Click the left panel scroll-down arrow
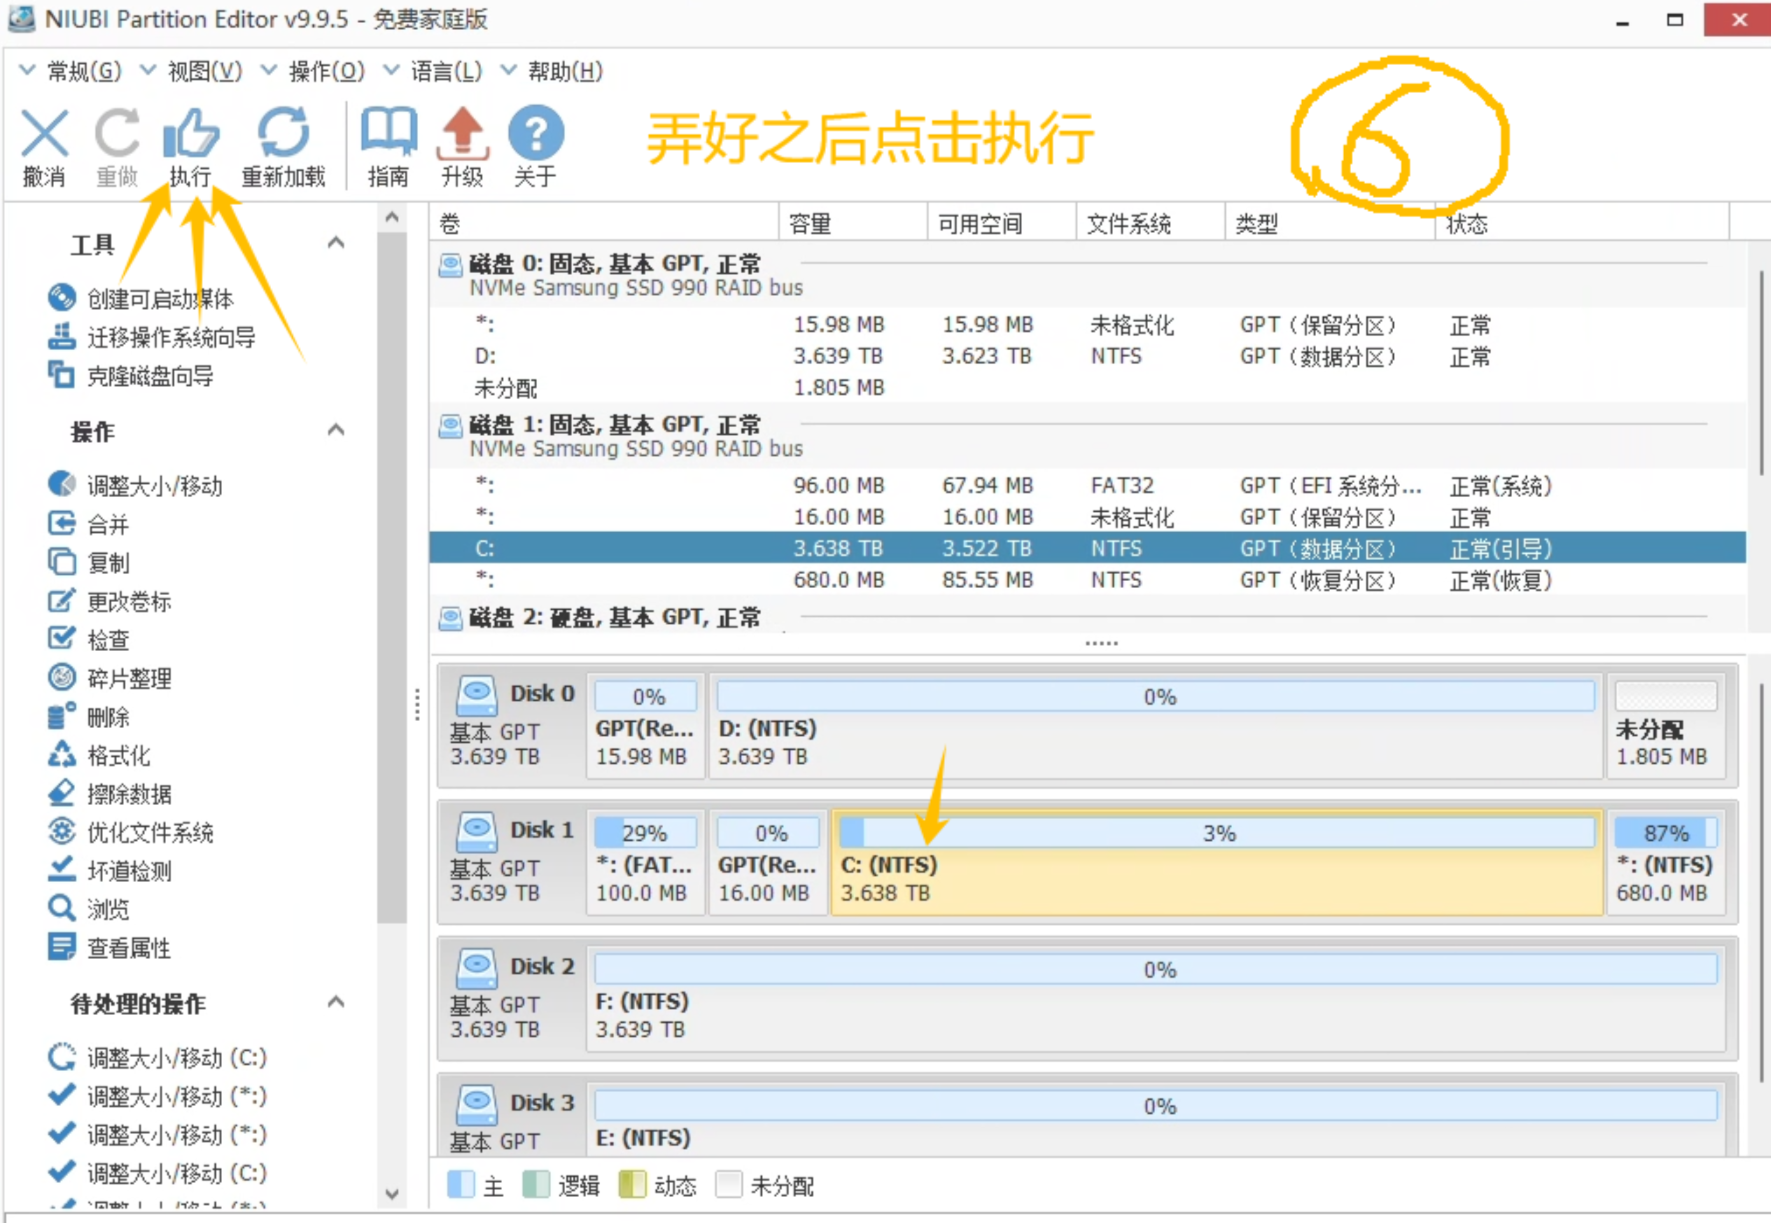This screenshot has width=1771, height=1223. (392, 1194)
